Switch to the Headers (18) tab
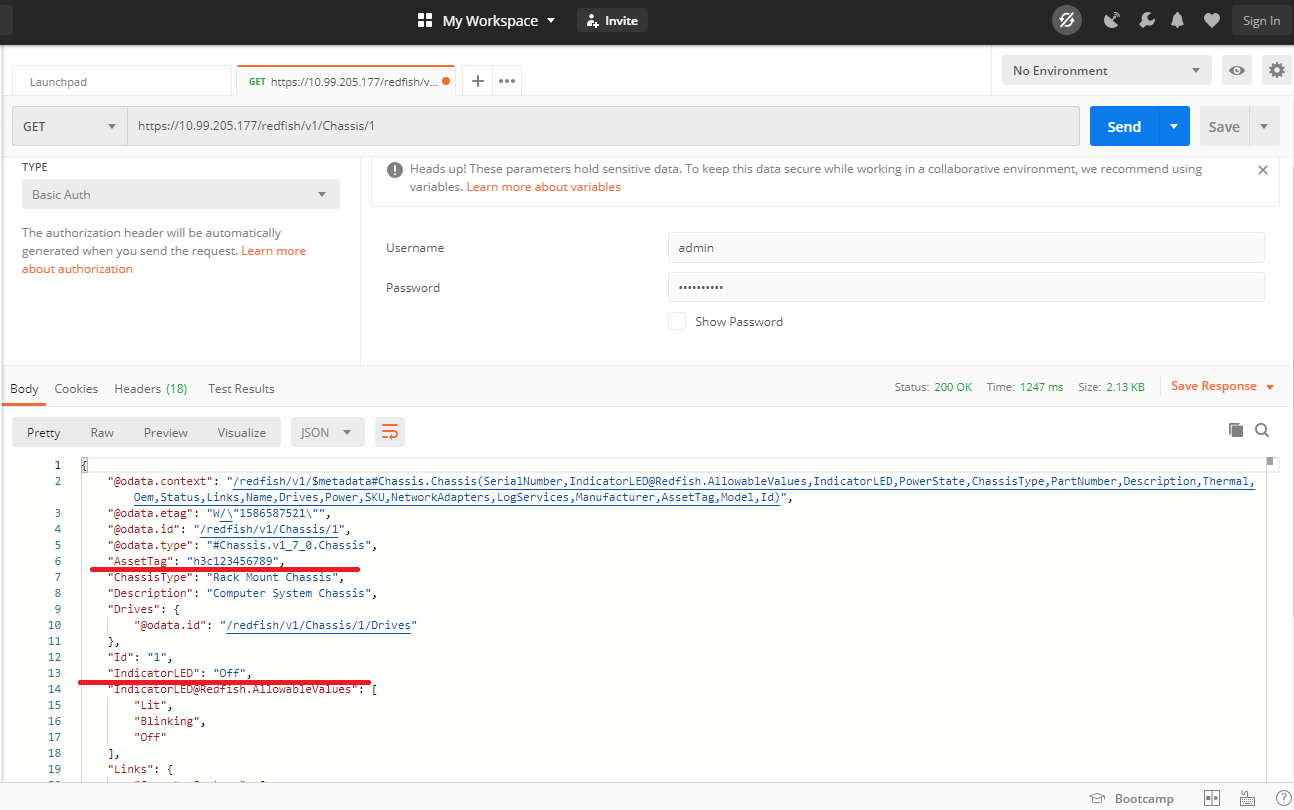Screen dimensions: 1294x810 tap(151, 388)
